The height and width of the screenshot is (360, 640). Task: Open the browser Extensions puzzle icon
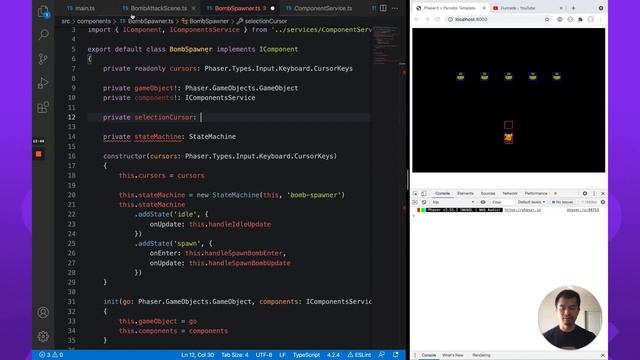coord(580,19)
